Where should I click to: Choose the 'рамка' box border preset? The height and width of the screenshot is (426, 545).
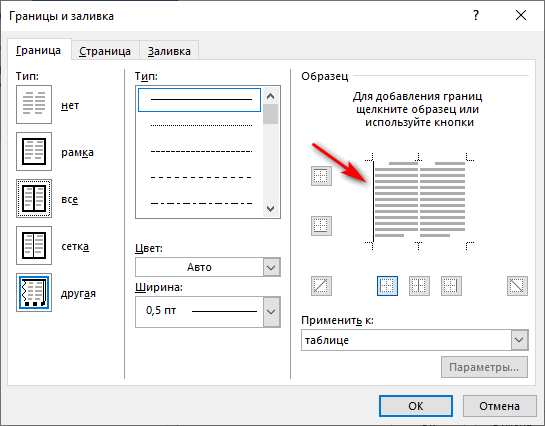click(x=34, y=151)
